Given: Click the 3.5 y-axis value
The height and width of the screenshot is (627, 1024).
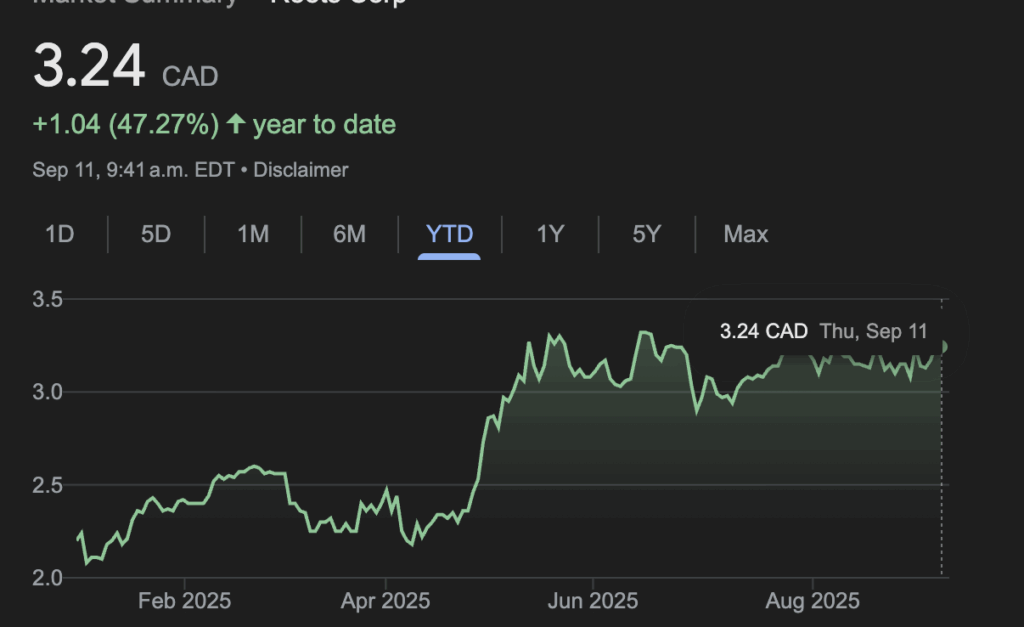Looking at the screenshot, I should (x=46, y=299).
